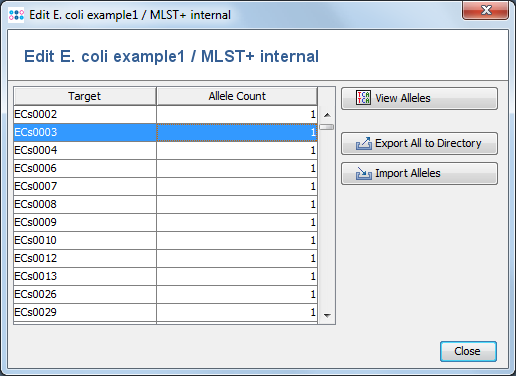Close the dialog with Close button
The width and height of the screenshot is (516, 376).
(468, 351)
